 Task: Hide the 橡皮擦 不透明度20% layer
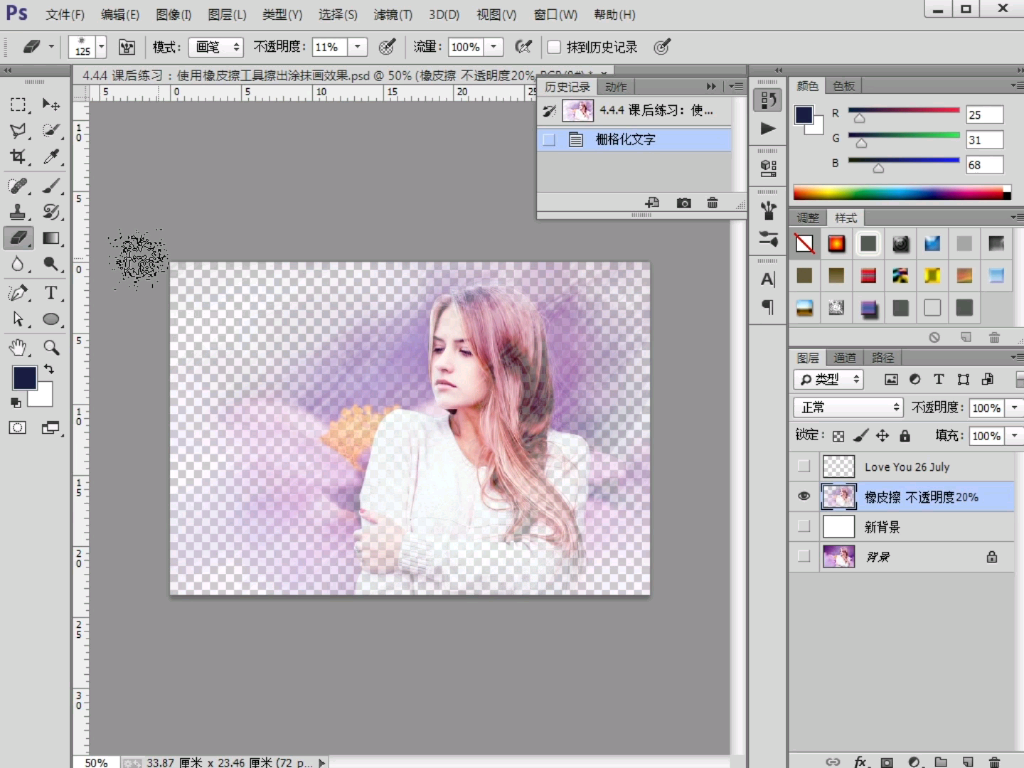804,497
